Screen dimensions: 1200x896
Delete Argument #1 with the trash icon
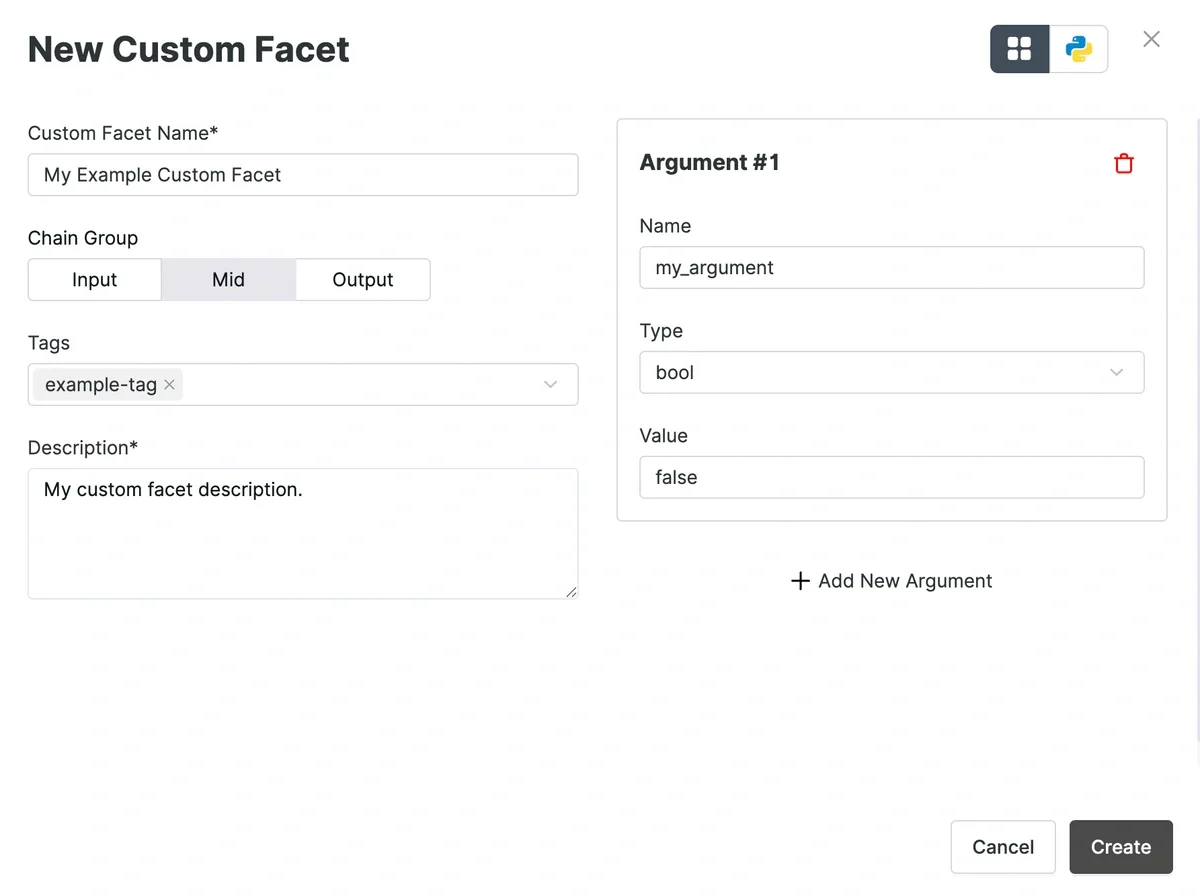coord(1124,163)
